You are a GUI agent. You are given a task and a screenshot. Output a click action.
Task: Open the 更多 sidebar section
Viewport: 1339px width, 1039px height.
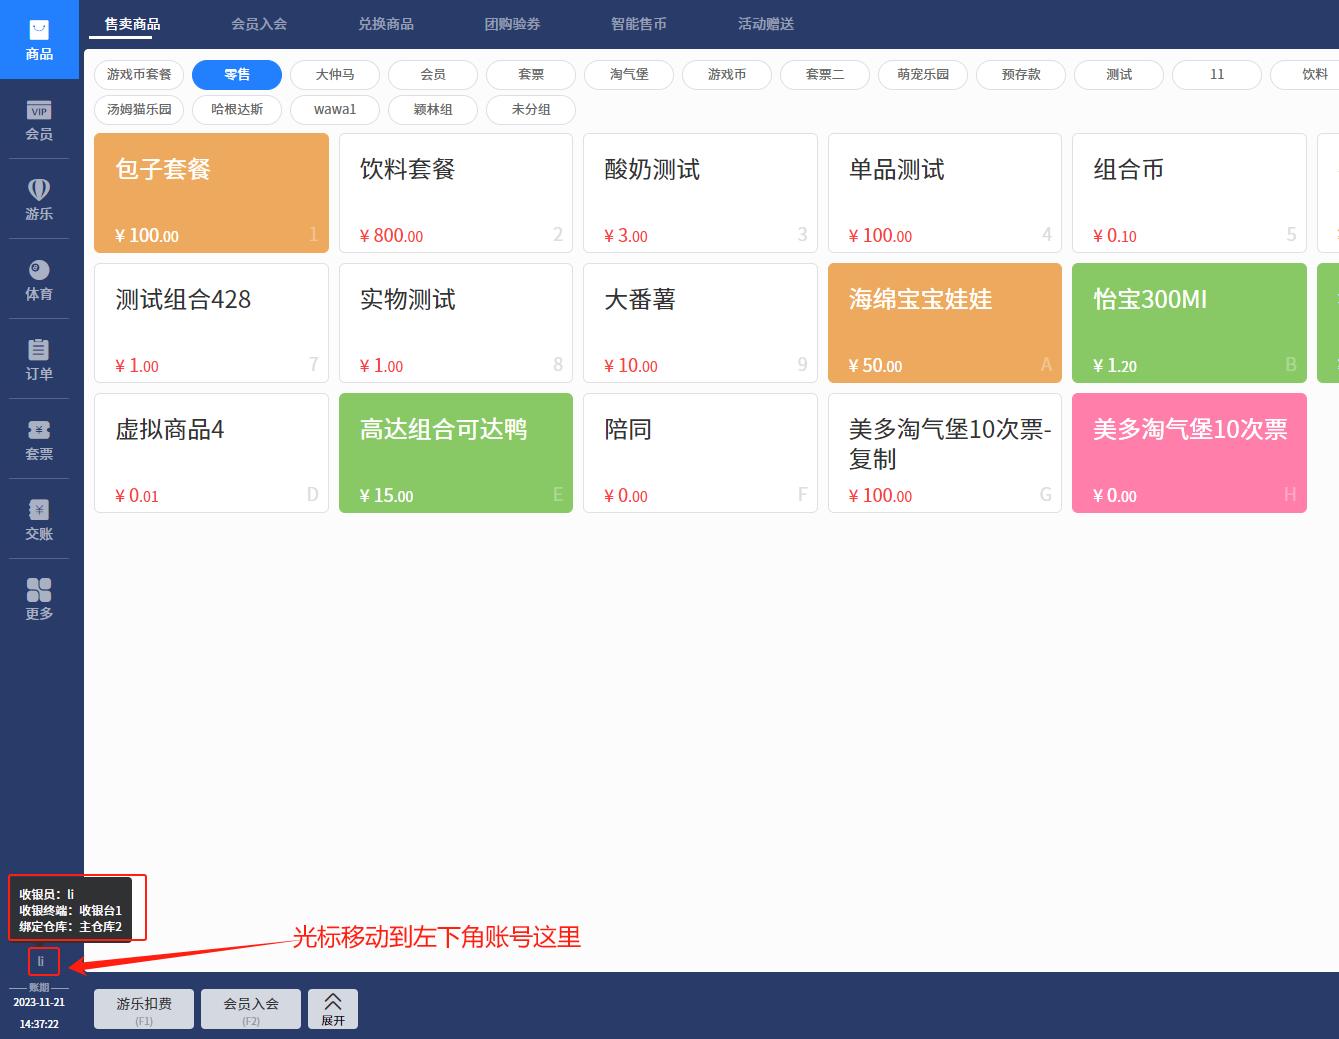pyautogui.click(x=39, y=600)
